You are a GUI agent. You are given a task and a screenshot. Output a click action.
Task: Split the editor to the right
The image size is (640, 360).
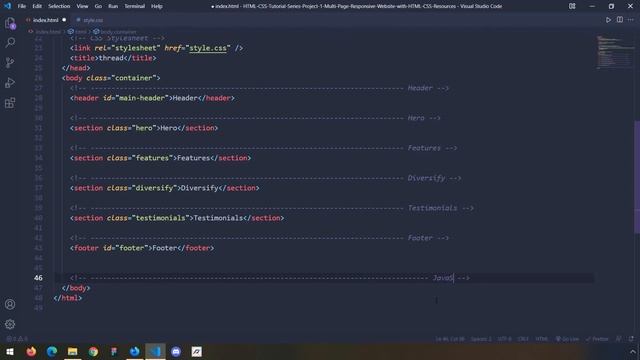tap(620, 20)
